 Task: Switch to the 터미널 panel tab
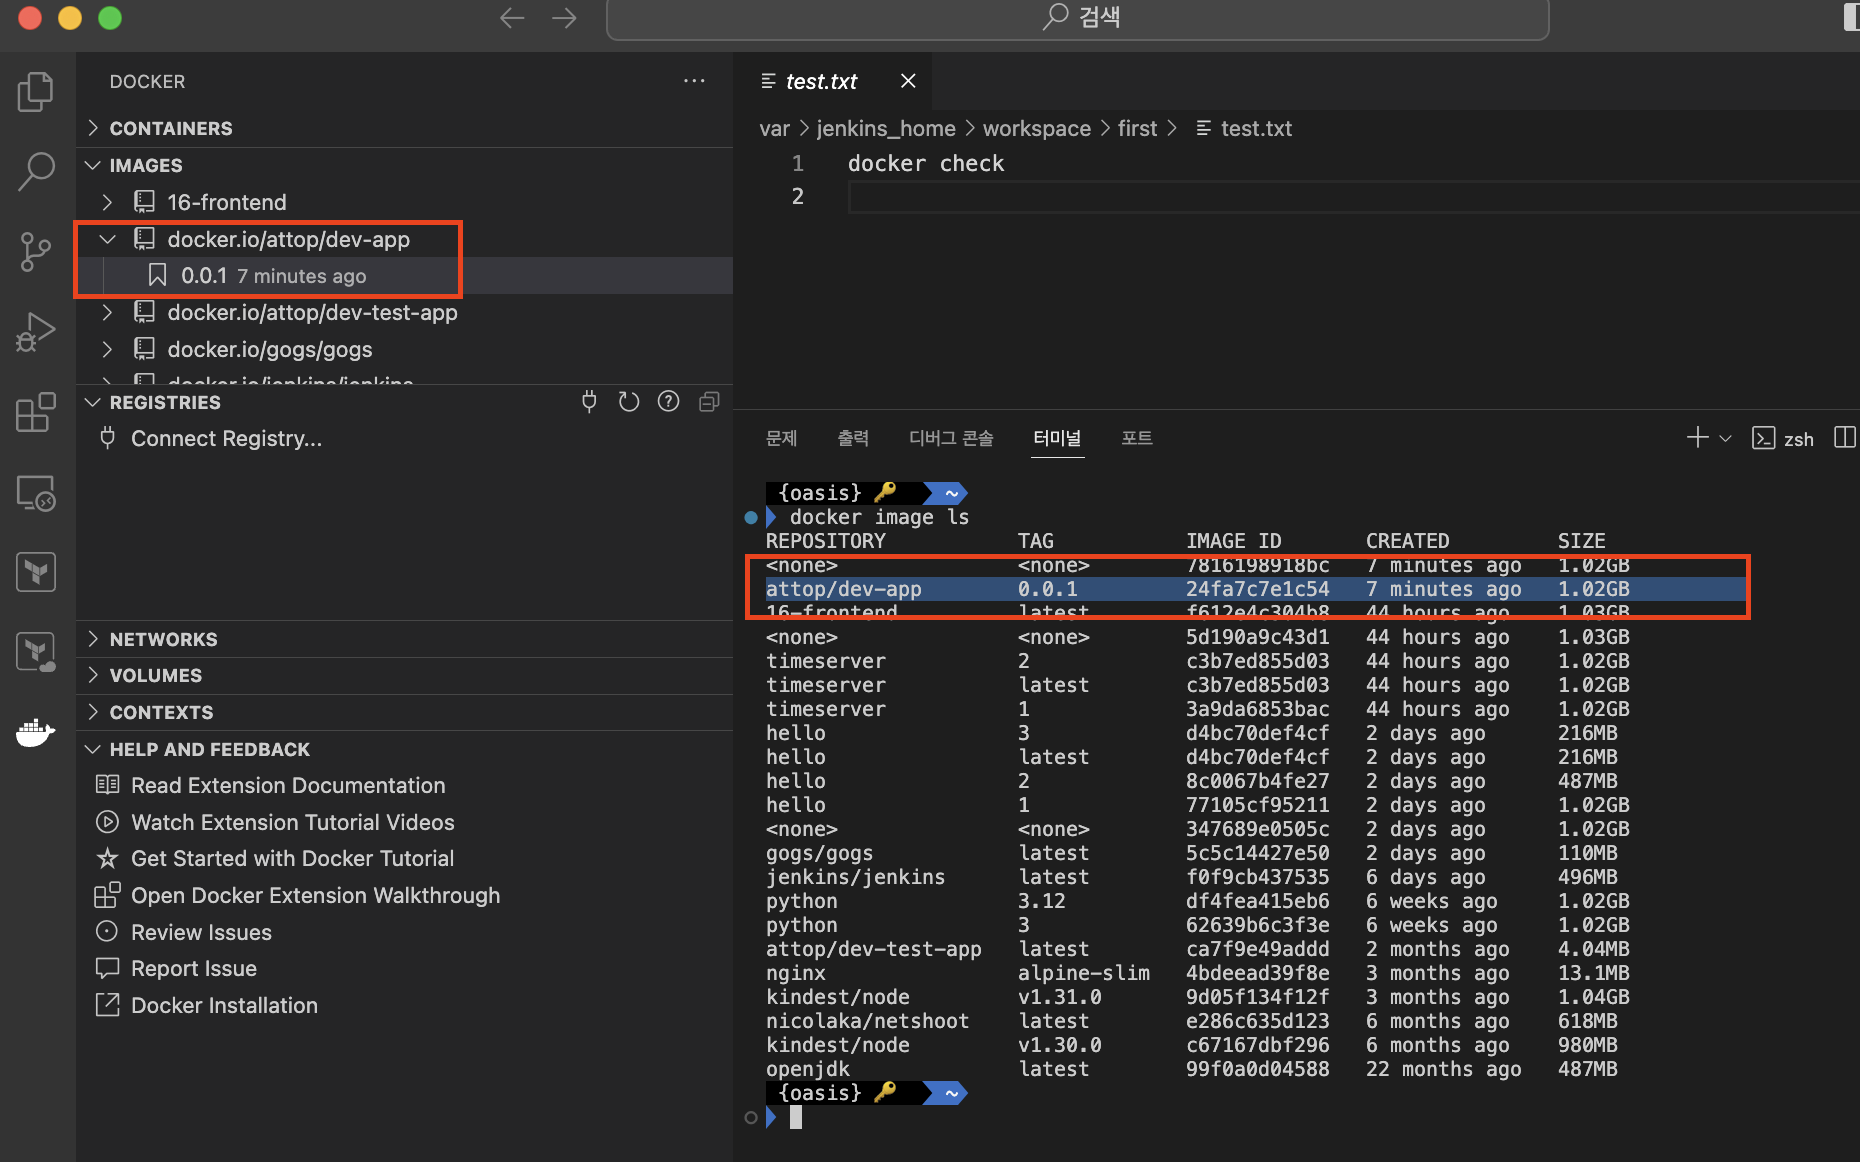(x=1057, y=438)
